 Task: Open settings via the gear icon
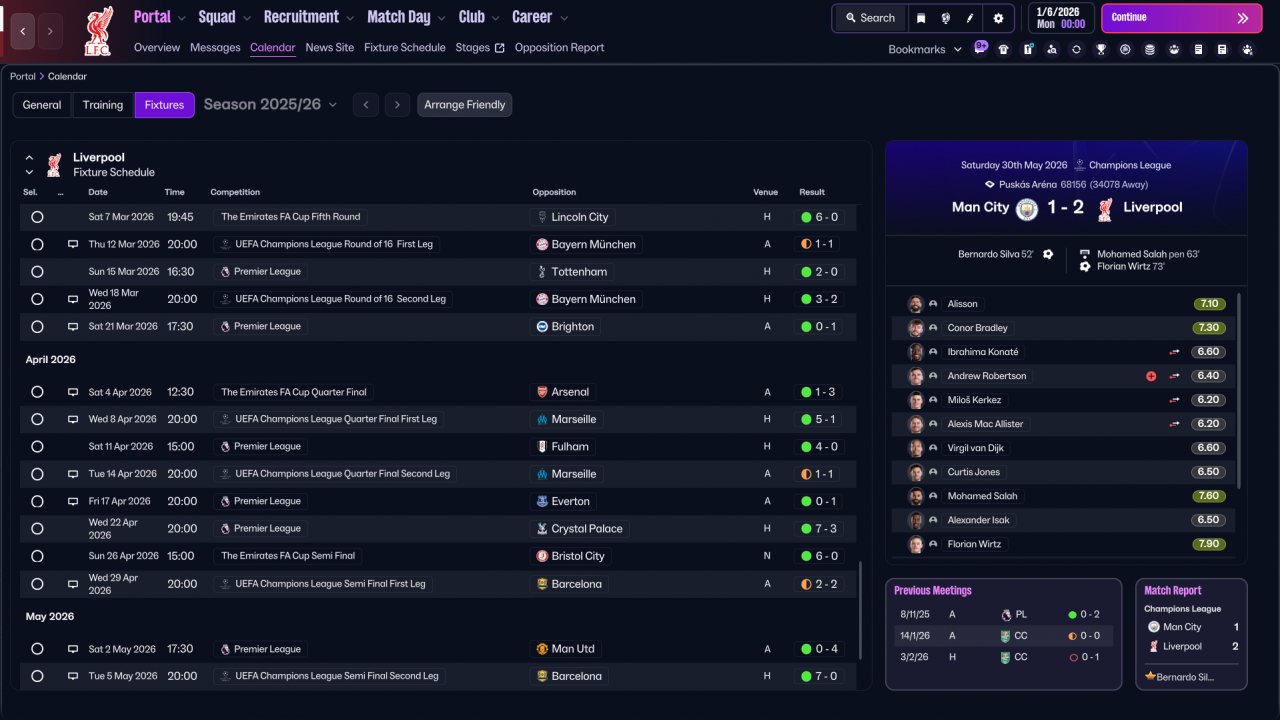click(998, 18)
